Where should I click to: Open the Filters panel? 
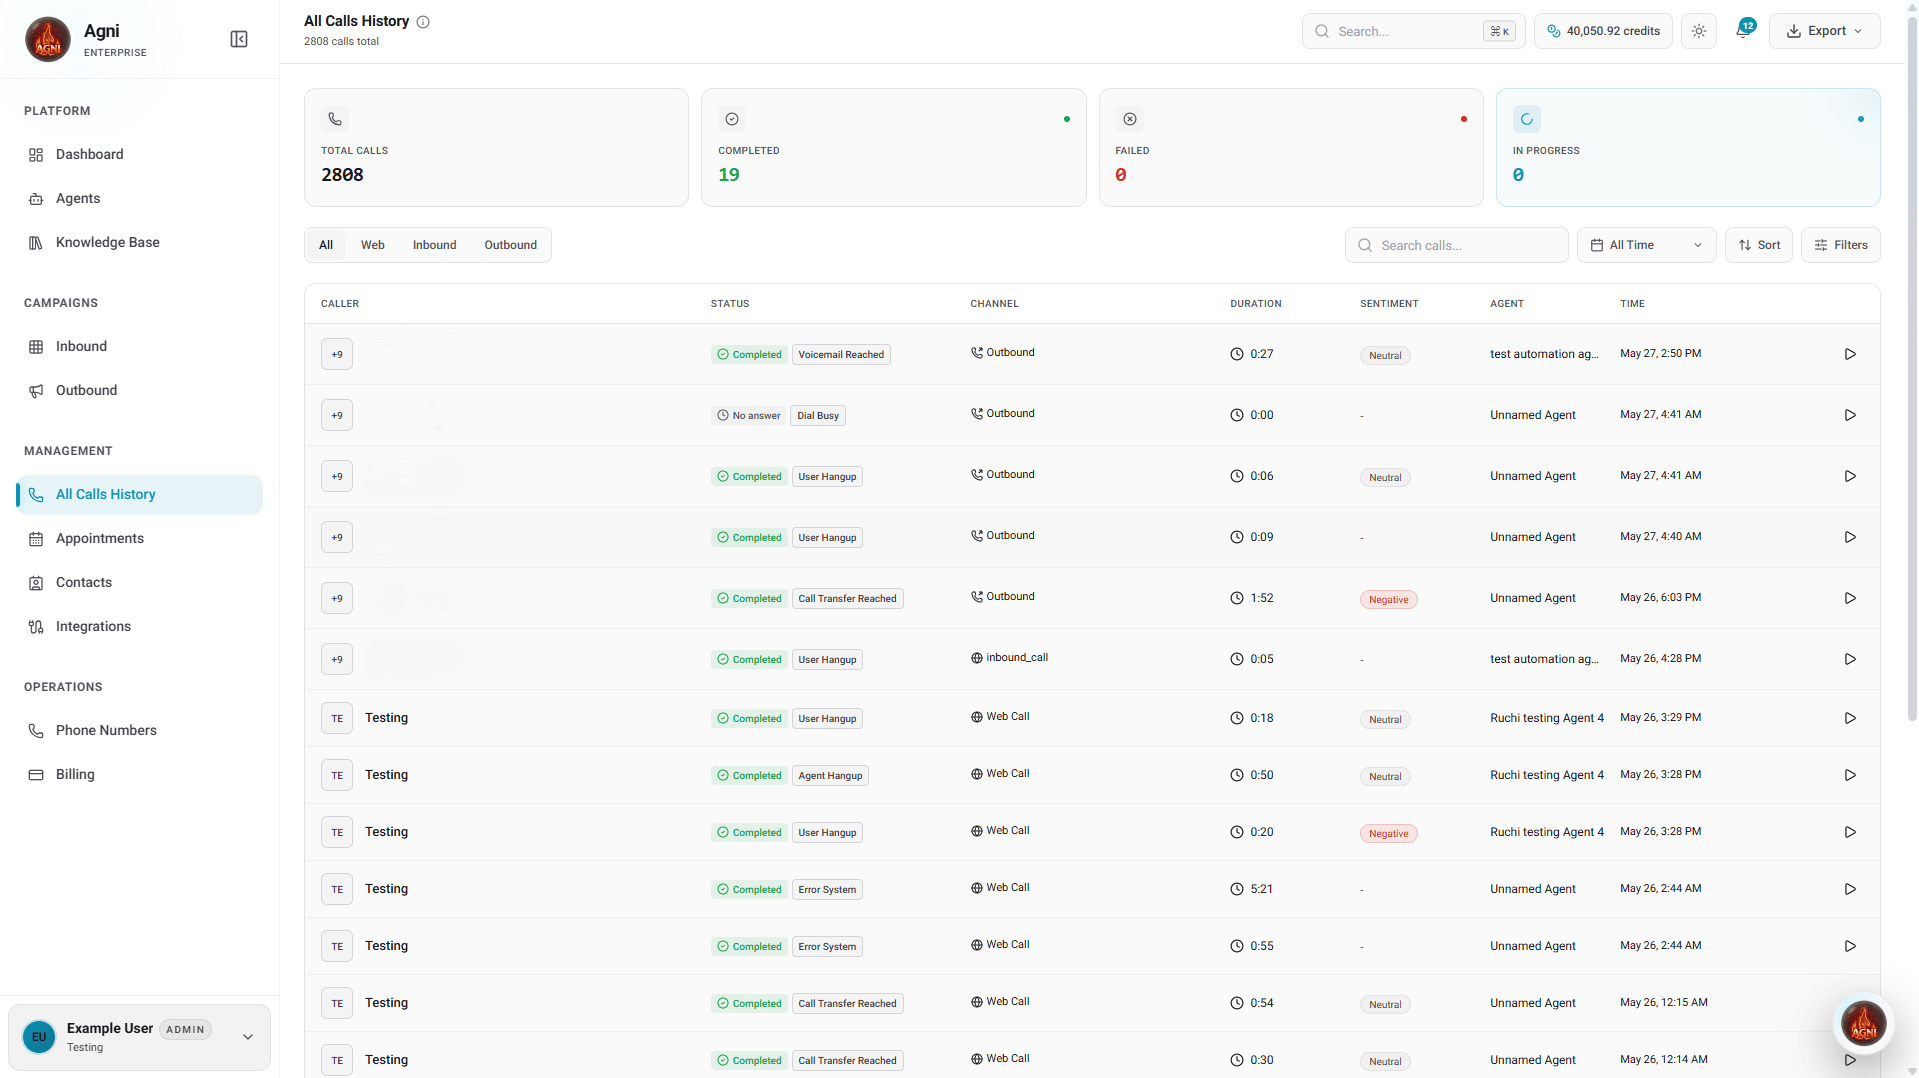coord(1840,245)
